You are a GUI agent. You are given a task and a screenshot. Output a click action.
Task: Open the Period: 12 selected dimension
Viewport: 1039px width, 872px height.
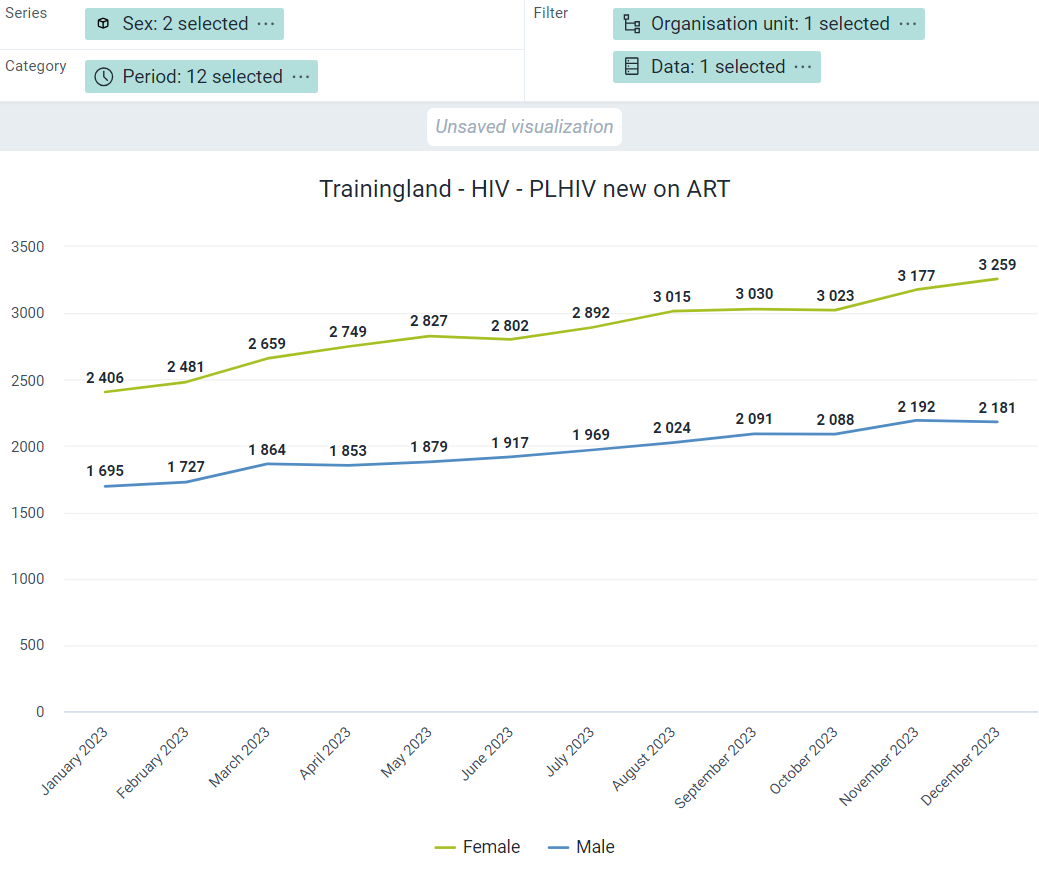(202, 77)
